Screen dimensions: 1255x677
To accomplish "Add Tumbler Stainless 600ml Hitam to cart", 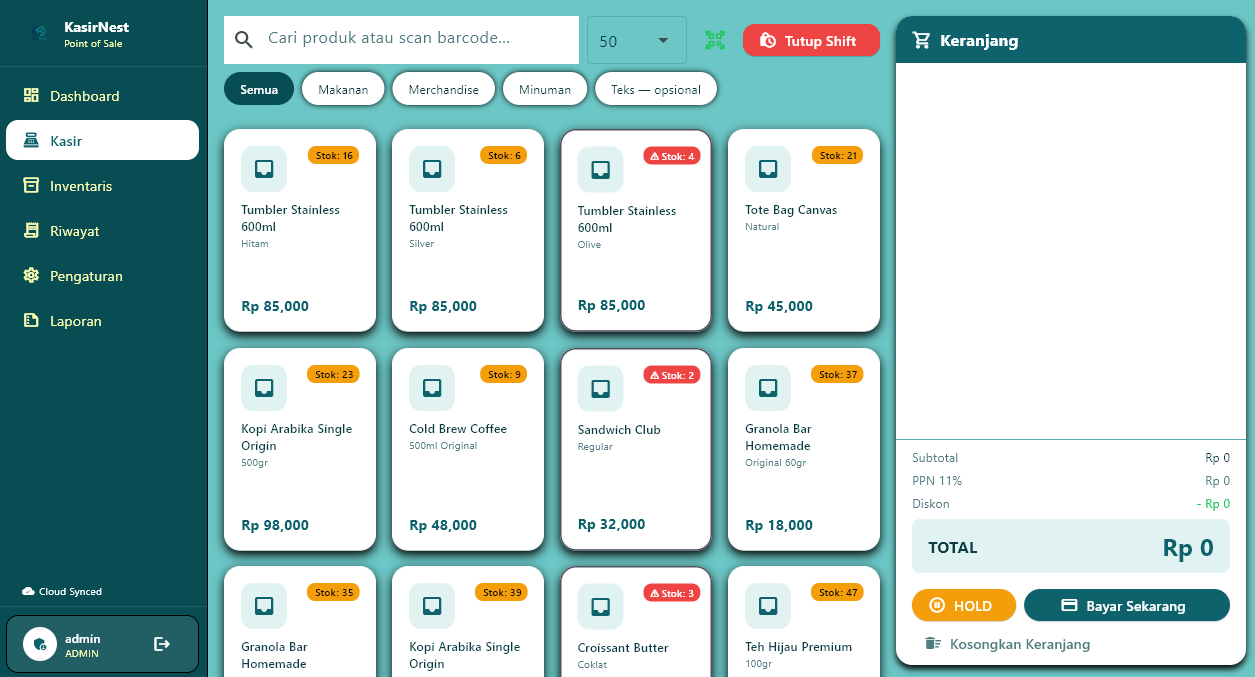I will click(300, 230).
